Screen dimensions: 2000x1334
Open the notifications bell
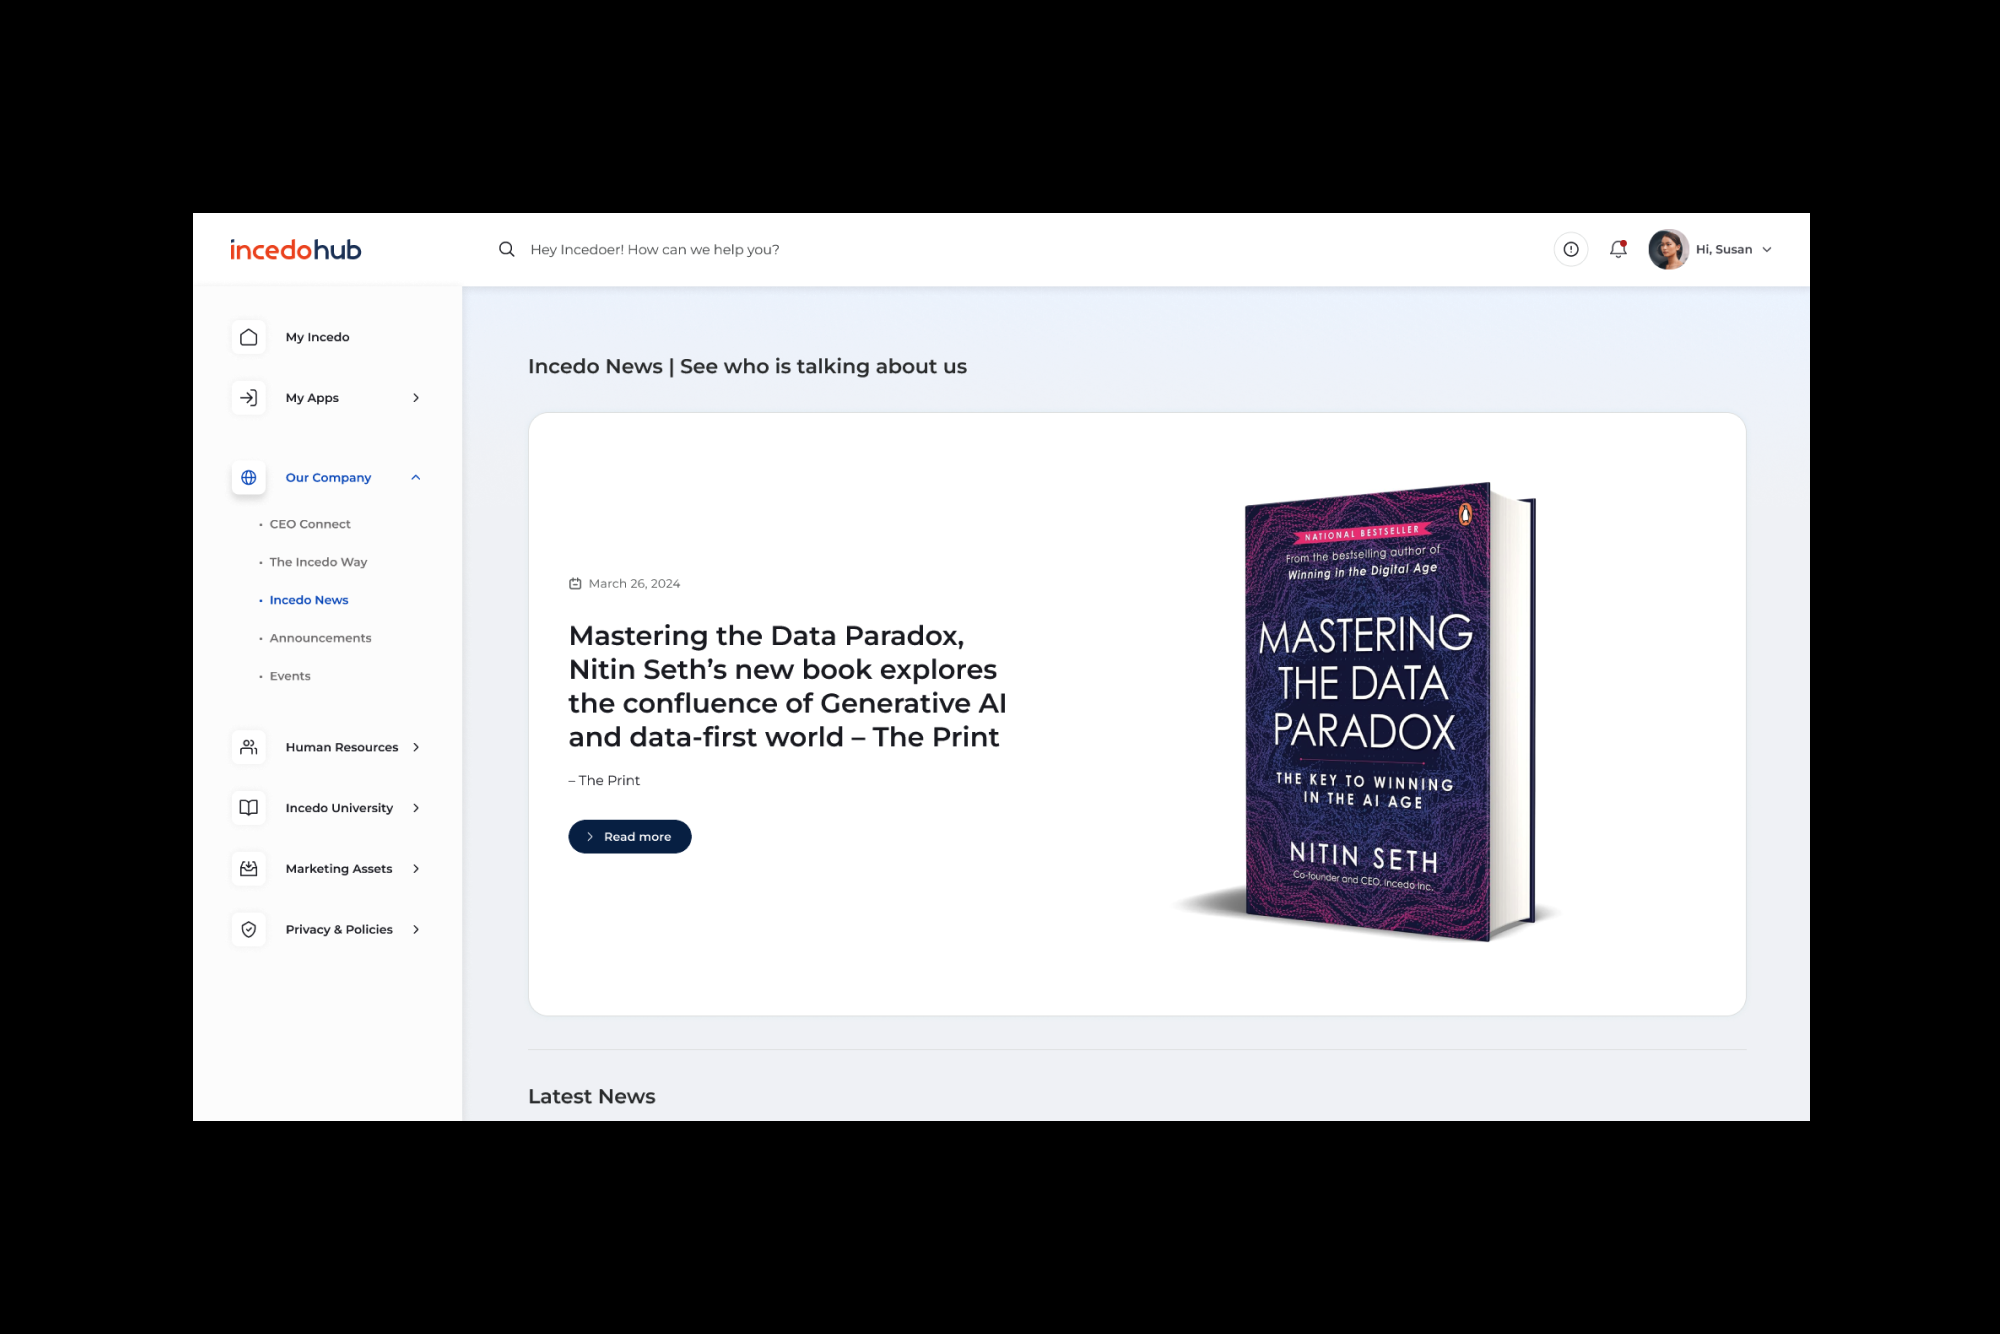1618,249
